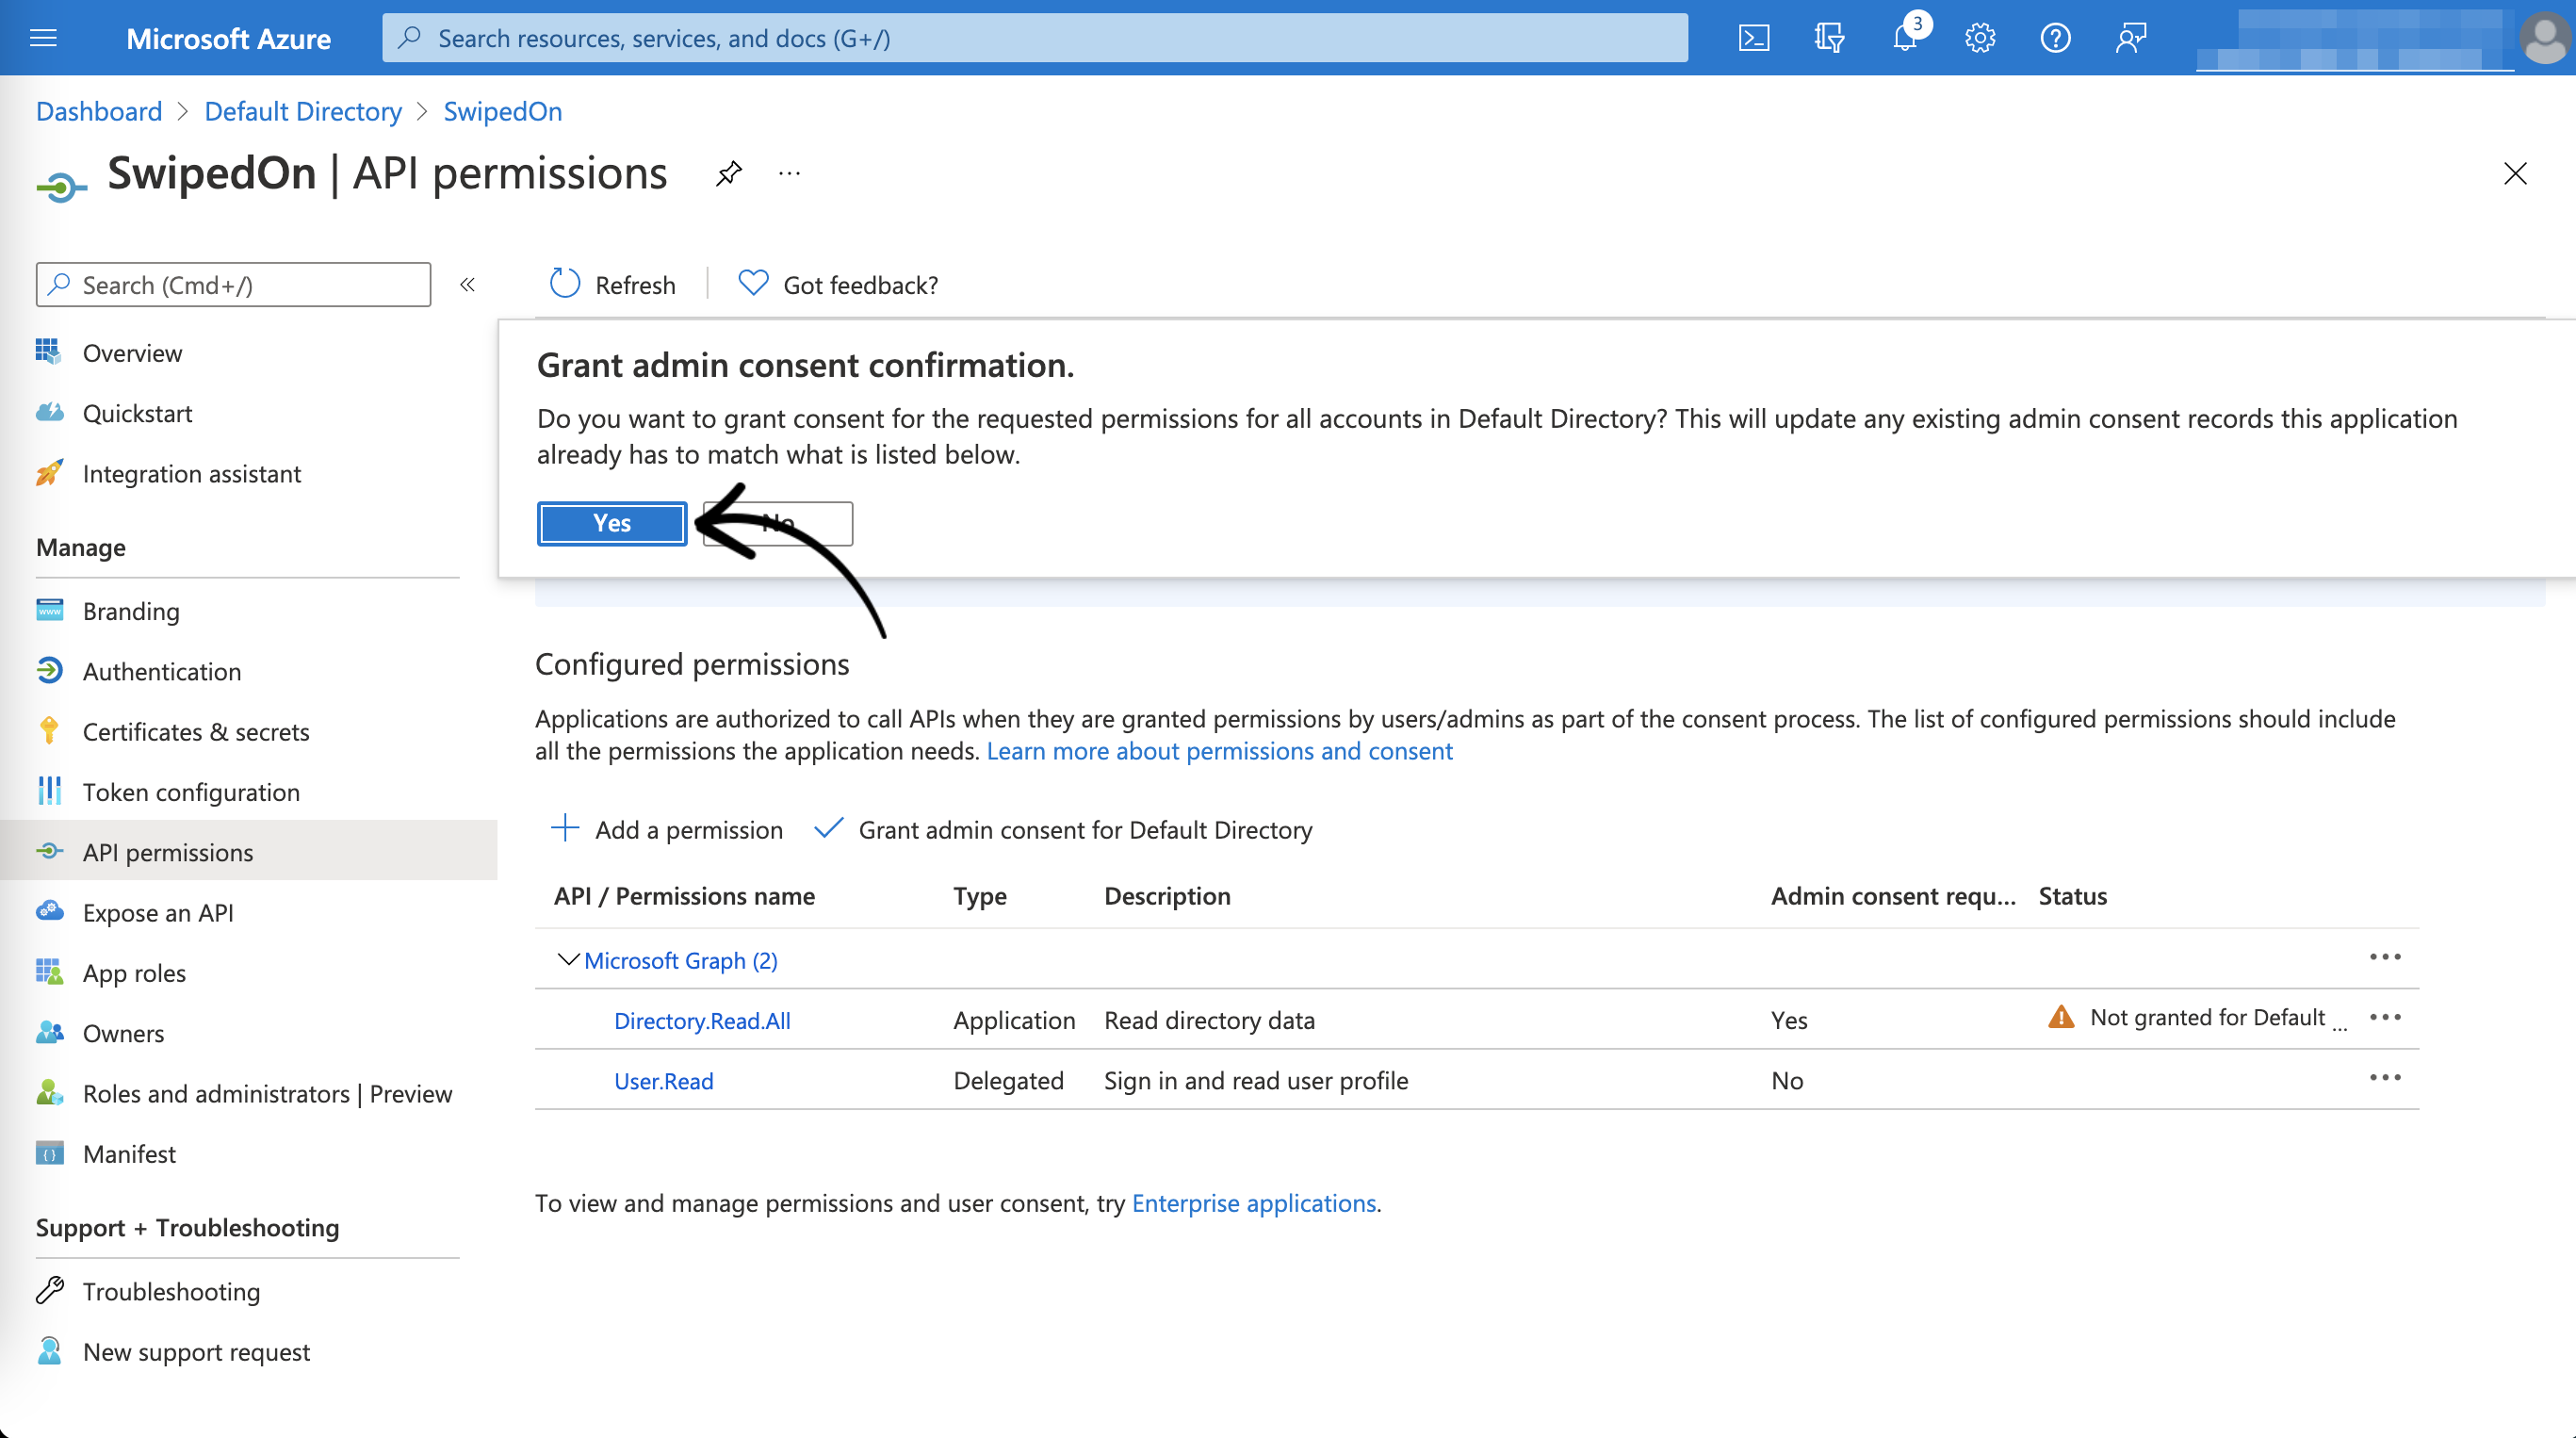Click Add a permission
2576x1438 pixels.
[x=667, y=830]
